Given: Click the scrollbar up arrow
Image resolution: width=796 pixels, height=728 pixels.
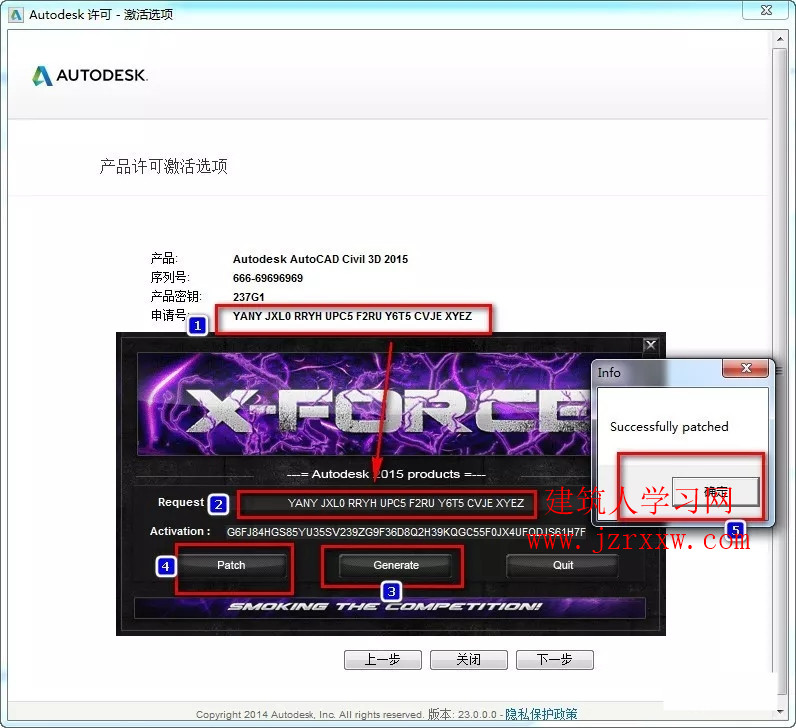Looking at the screenshot, I should coord(780,39).
